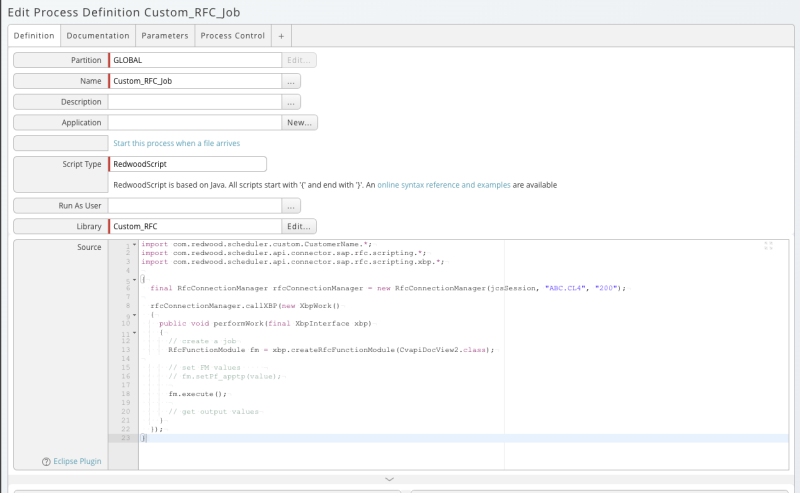Open the Process Control tab
800x493 pixels.
pyautogui.click(x=233, y=36)
